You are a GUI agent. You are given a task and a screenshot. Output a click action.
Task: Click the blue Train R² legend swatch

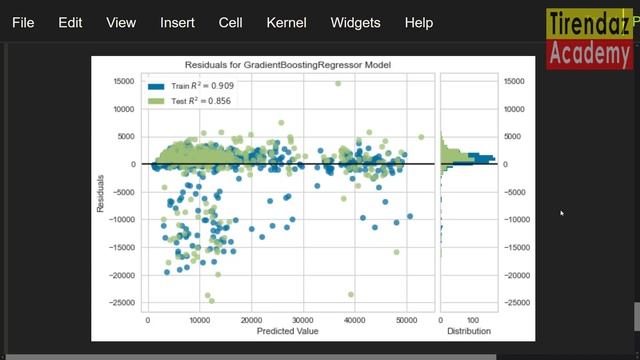(x=156, y=87)
